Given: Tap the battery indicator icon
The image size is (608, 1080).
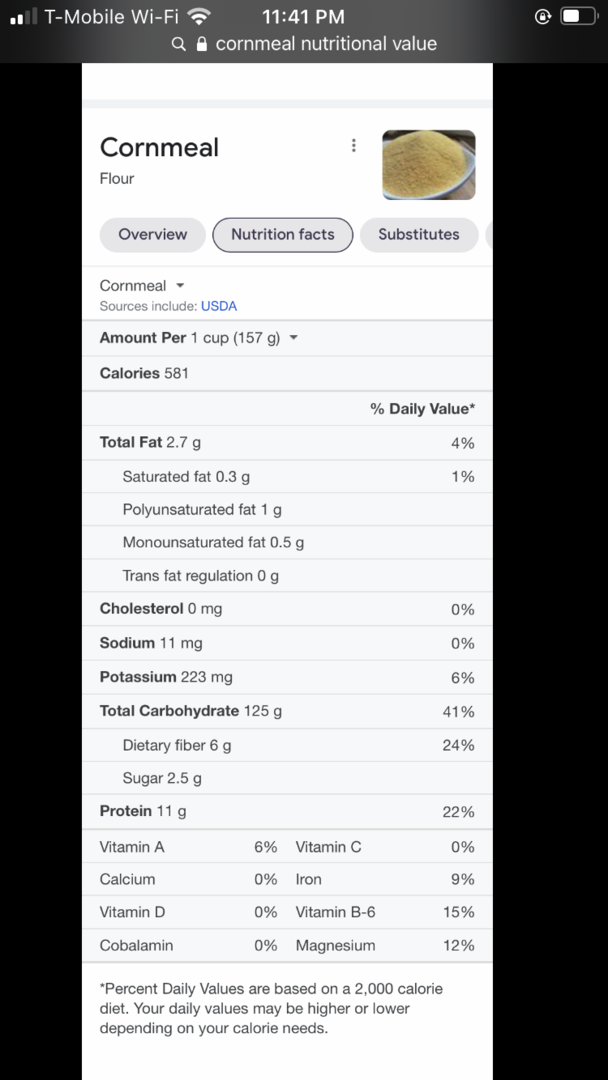Looking at the screenshot, I should (x=579, y=16).
